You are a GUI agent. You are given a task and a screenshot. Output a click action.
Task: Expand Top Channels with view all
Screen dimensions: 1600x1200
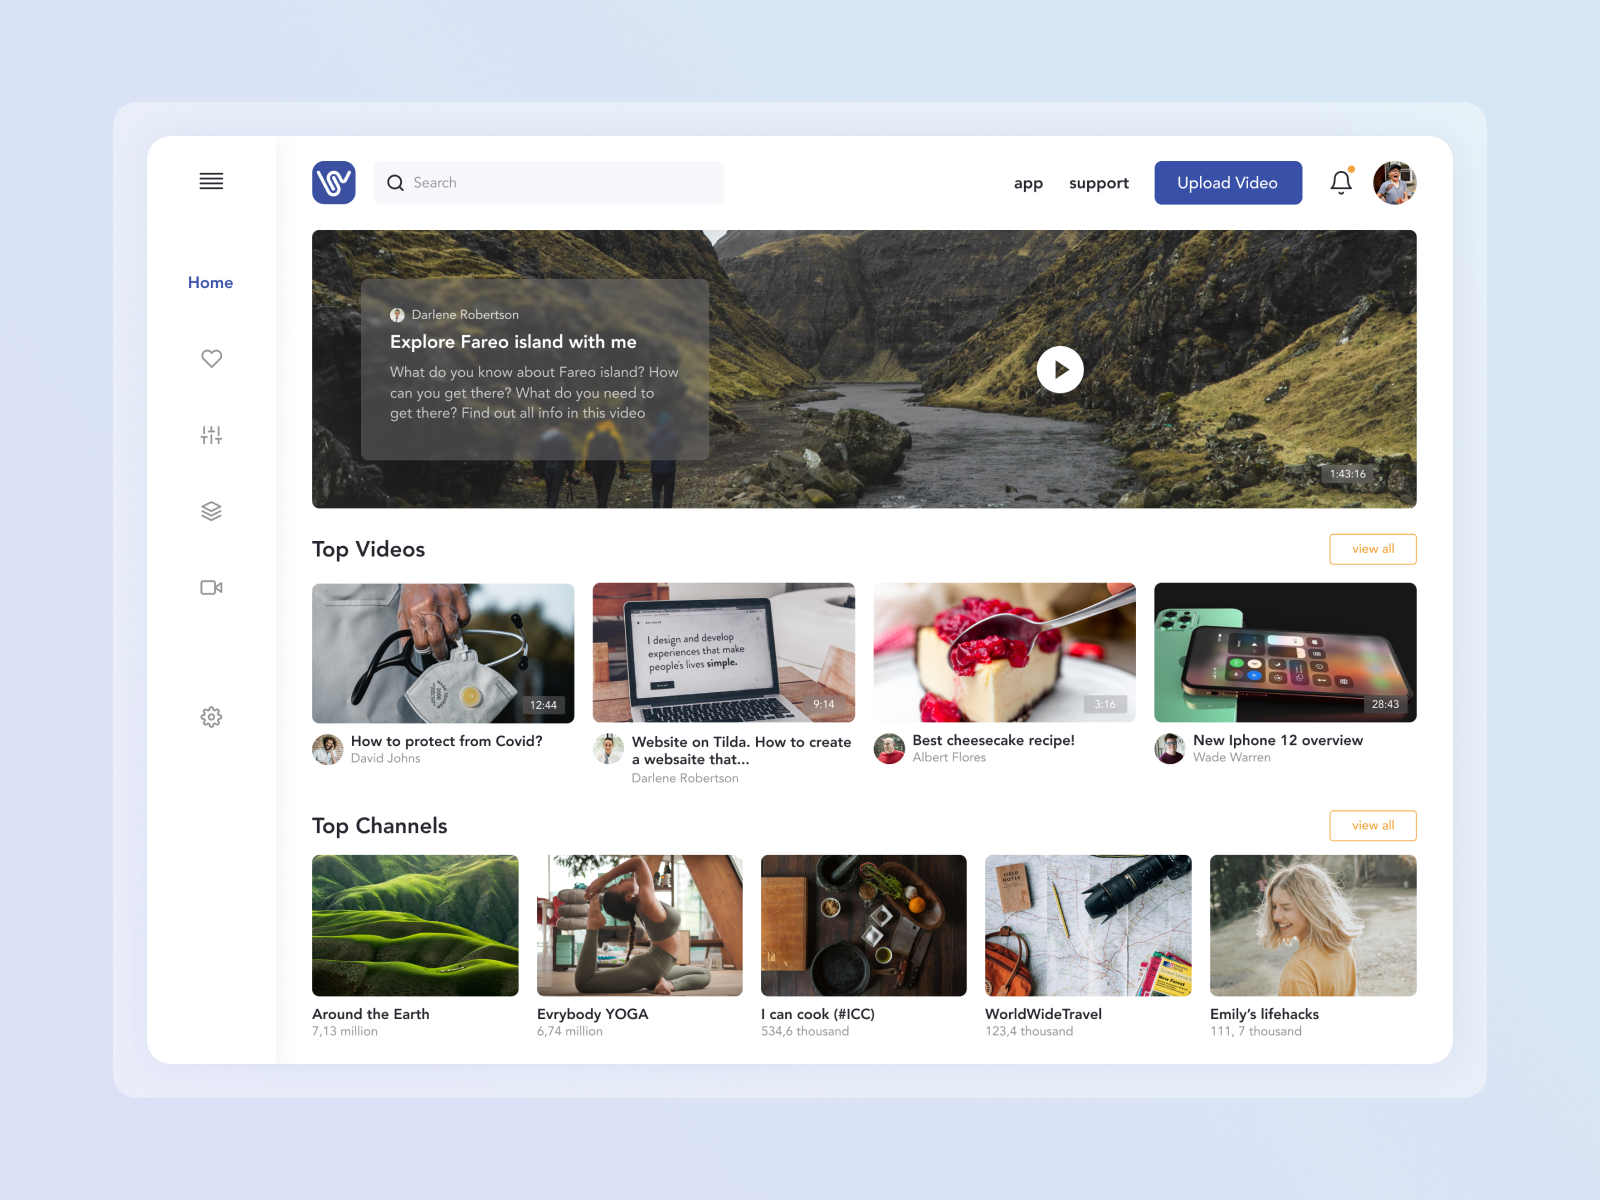point(1372,825)
